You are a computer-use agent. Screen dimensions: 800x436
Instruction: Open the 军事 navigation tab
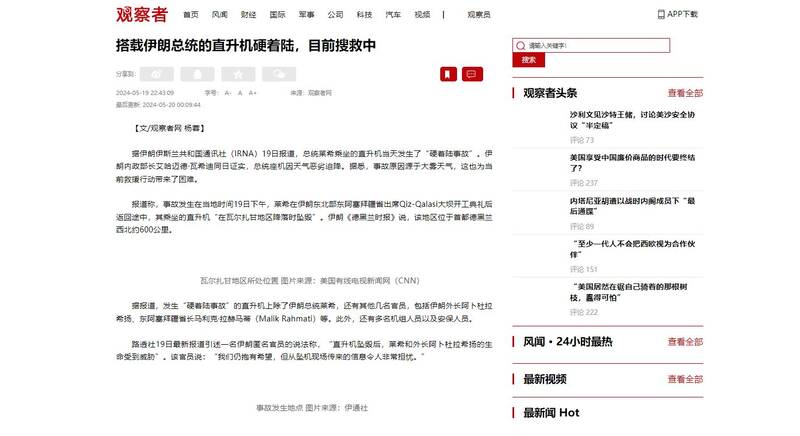tap(306, 15)
